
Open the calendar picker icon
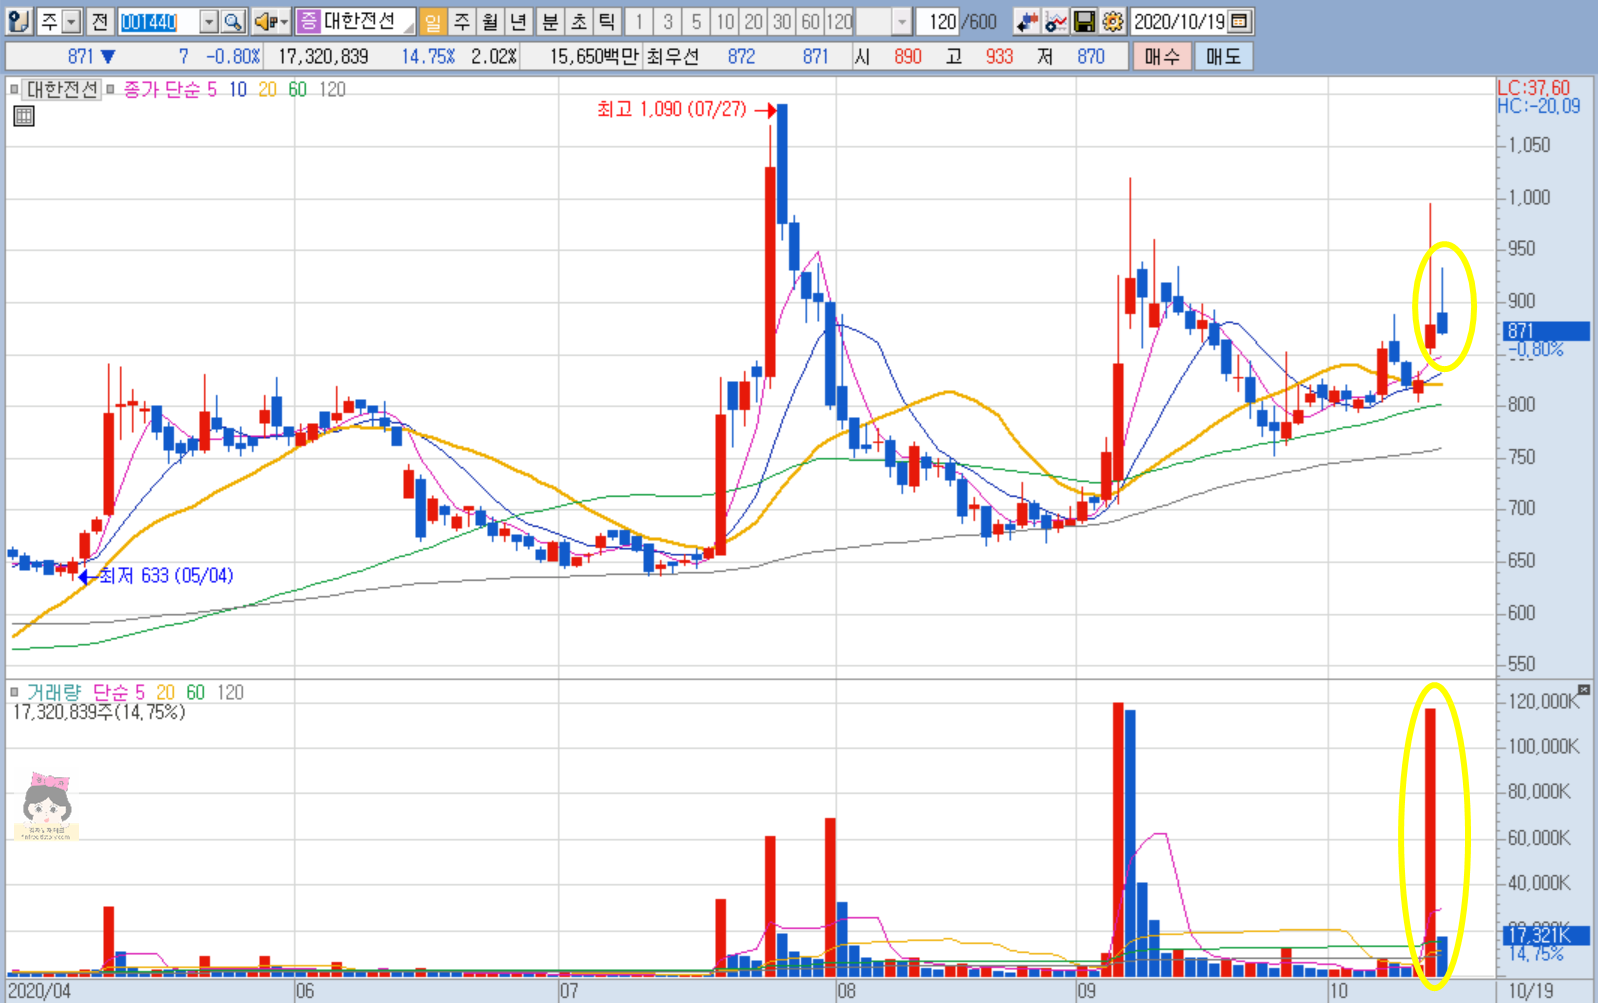tap(1239, 21)
